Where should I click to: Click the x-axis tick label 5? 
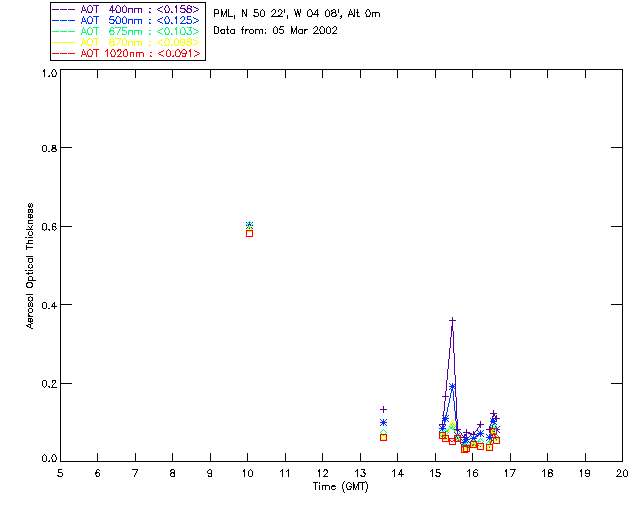60,473
